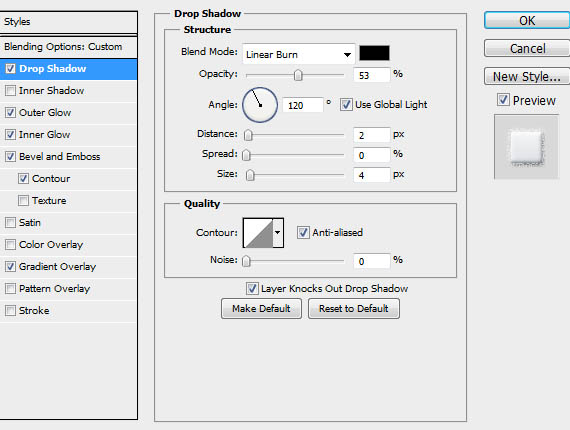Screen dimensions: 570x430
Task: Open the black shadow color swatch
Action: [x=374, y=53]
